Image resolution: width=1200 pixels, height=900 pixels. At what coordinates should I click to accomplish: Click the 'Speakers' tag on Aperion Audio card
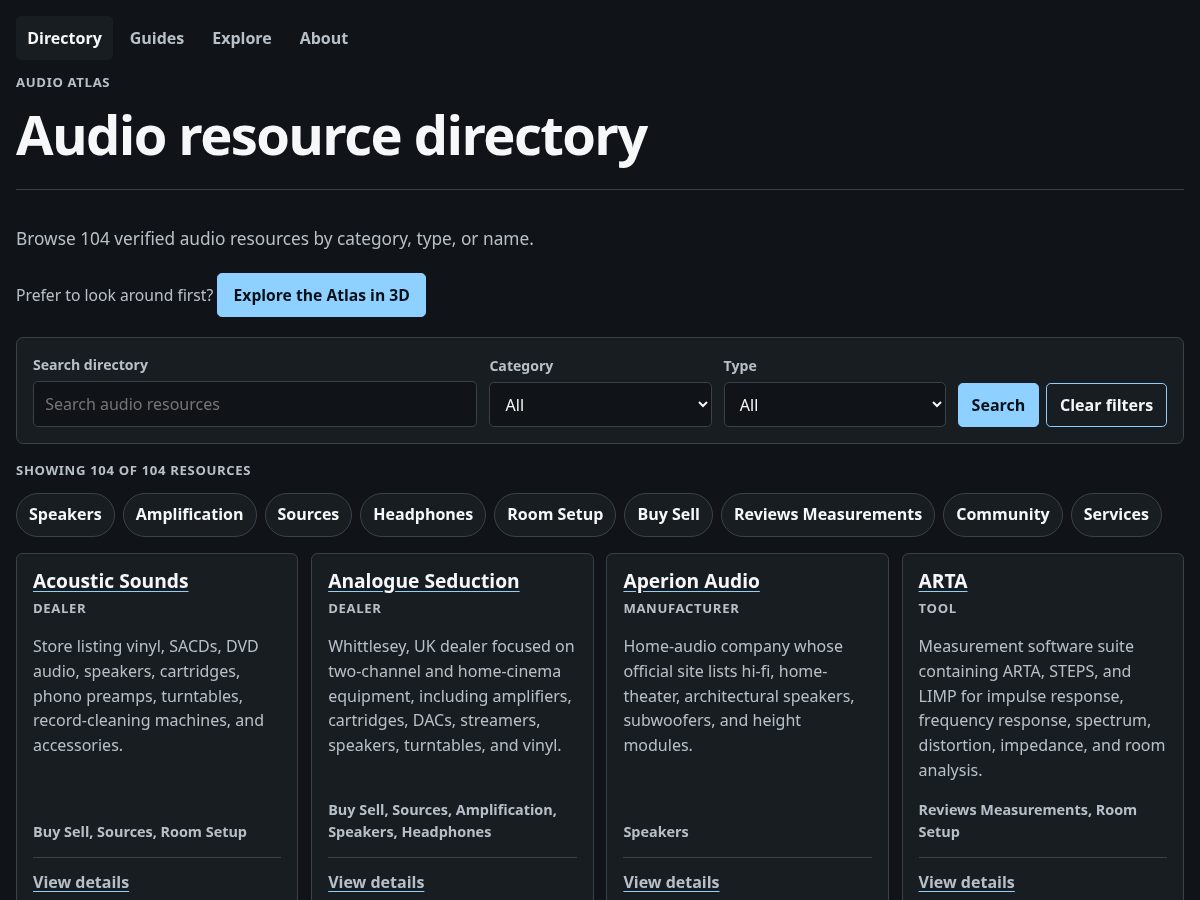coord(656,832)
